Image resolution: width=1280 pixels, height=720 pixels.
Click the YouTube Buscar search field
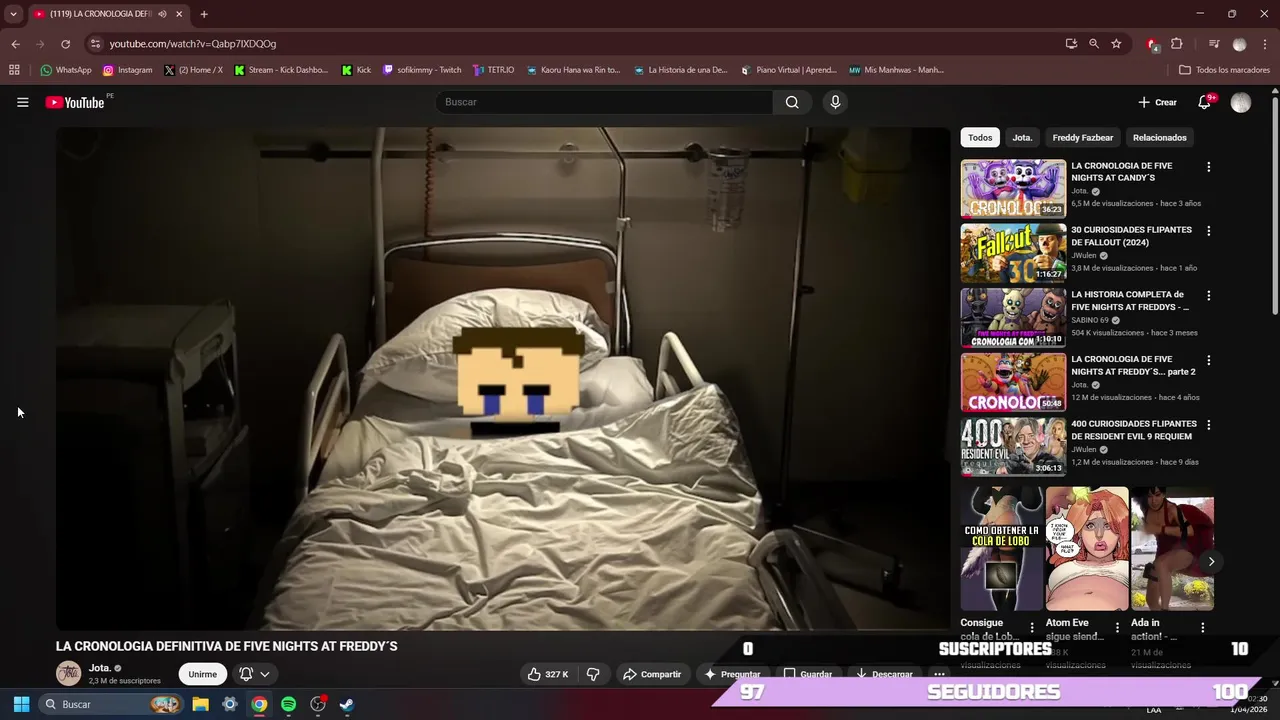pos(603,102)
